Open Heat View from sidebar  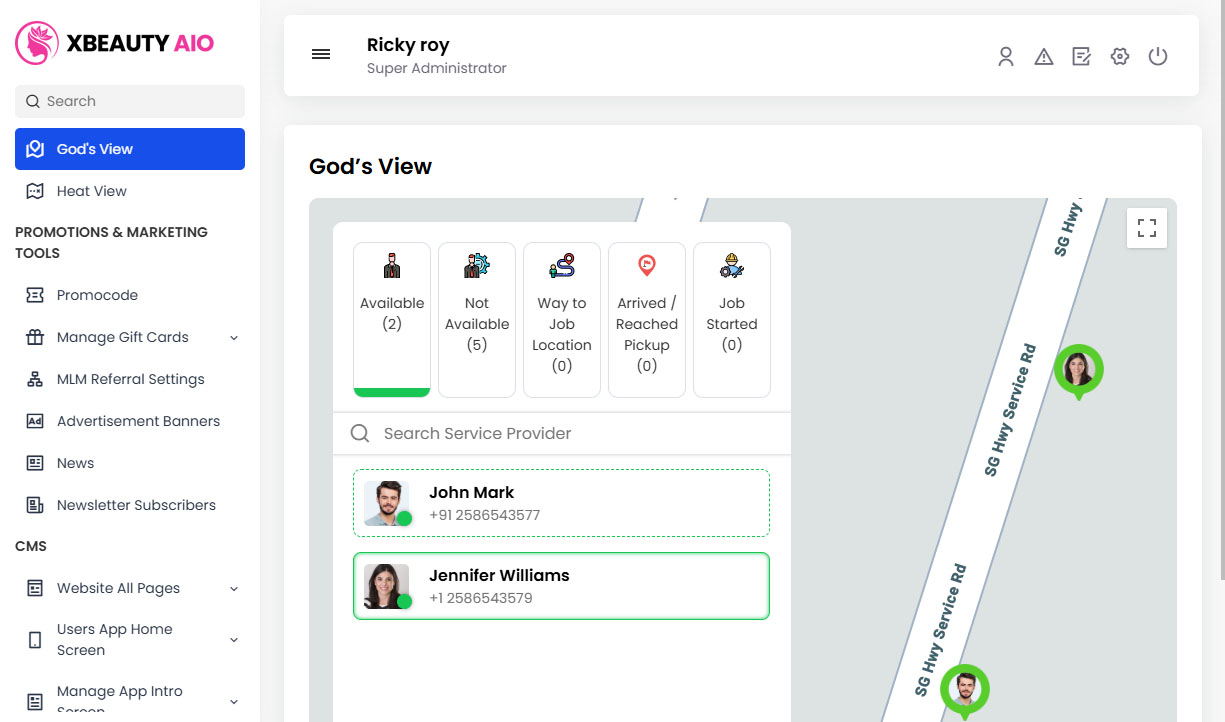click(91, 191)
